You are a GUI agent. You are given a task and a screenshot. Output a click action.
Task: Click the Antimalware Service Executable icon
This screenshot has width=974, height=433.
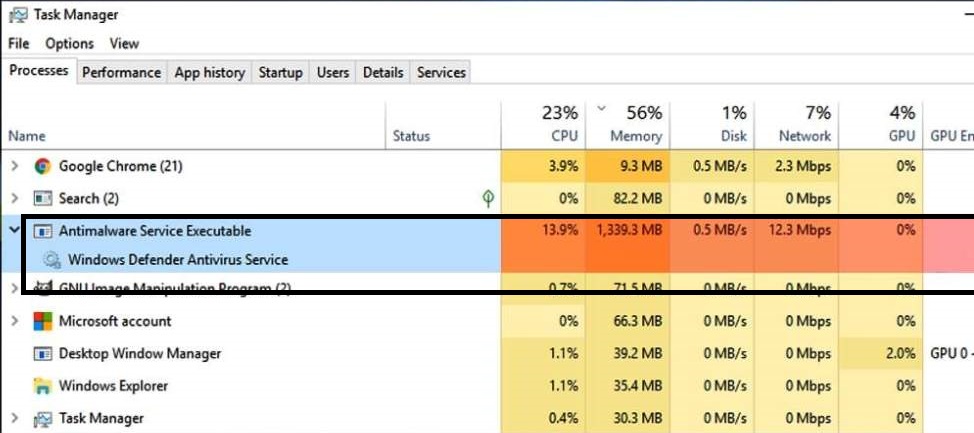(42, 231)
